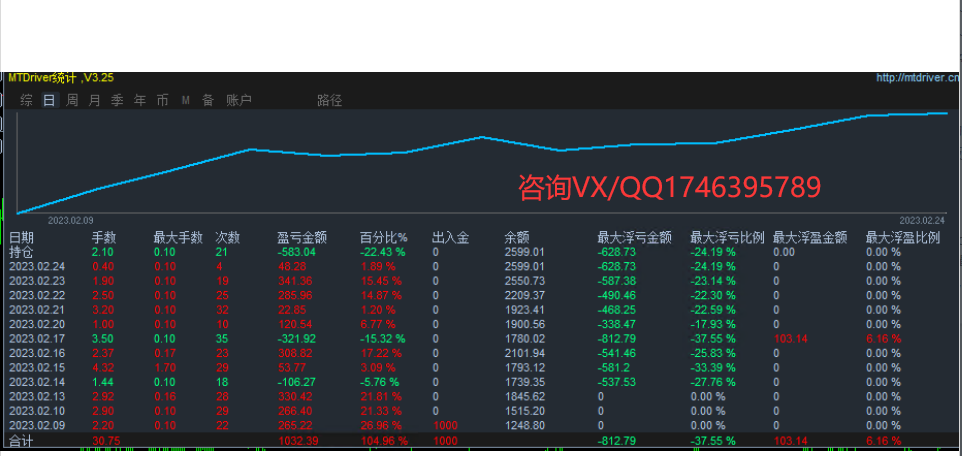
Task: Click the 48.28 profit cell
Action: pos(292,266)
